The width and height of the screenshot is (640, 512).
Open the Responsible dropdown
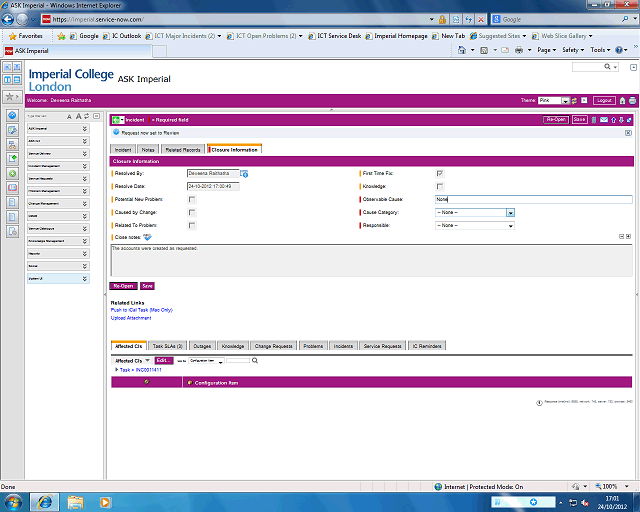475,225
